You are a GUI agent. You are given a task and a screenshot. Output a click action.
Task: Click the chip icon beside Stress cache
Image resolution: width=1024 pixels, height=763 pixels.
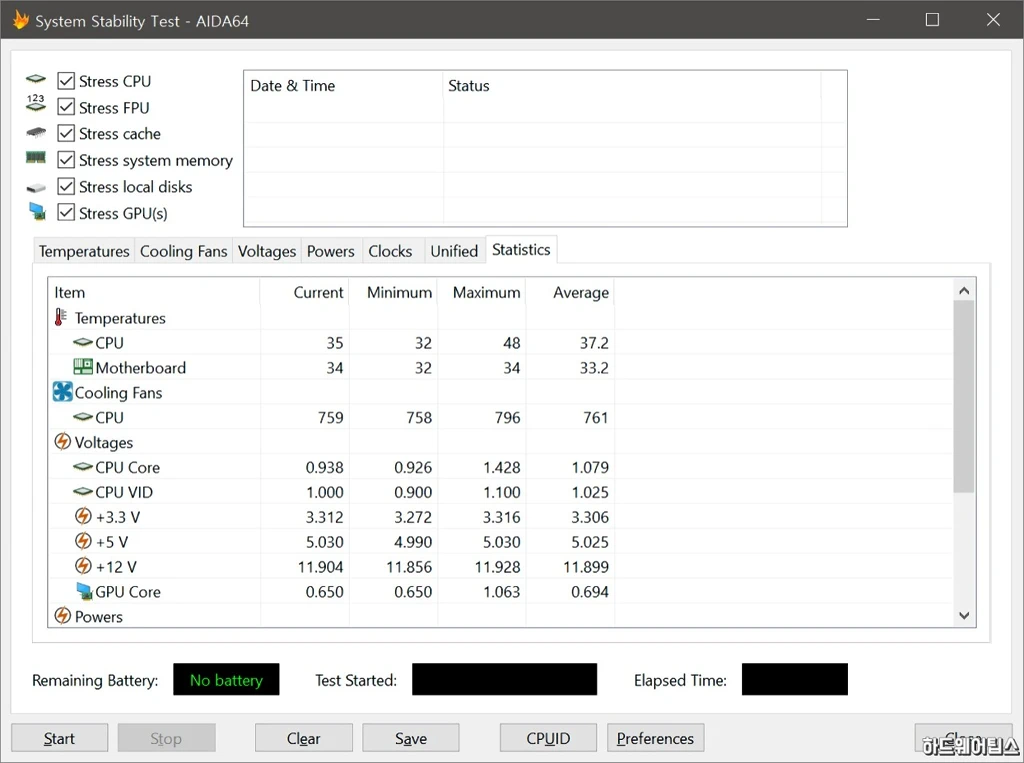(x=36, y=133)
